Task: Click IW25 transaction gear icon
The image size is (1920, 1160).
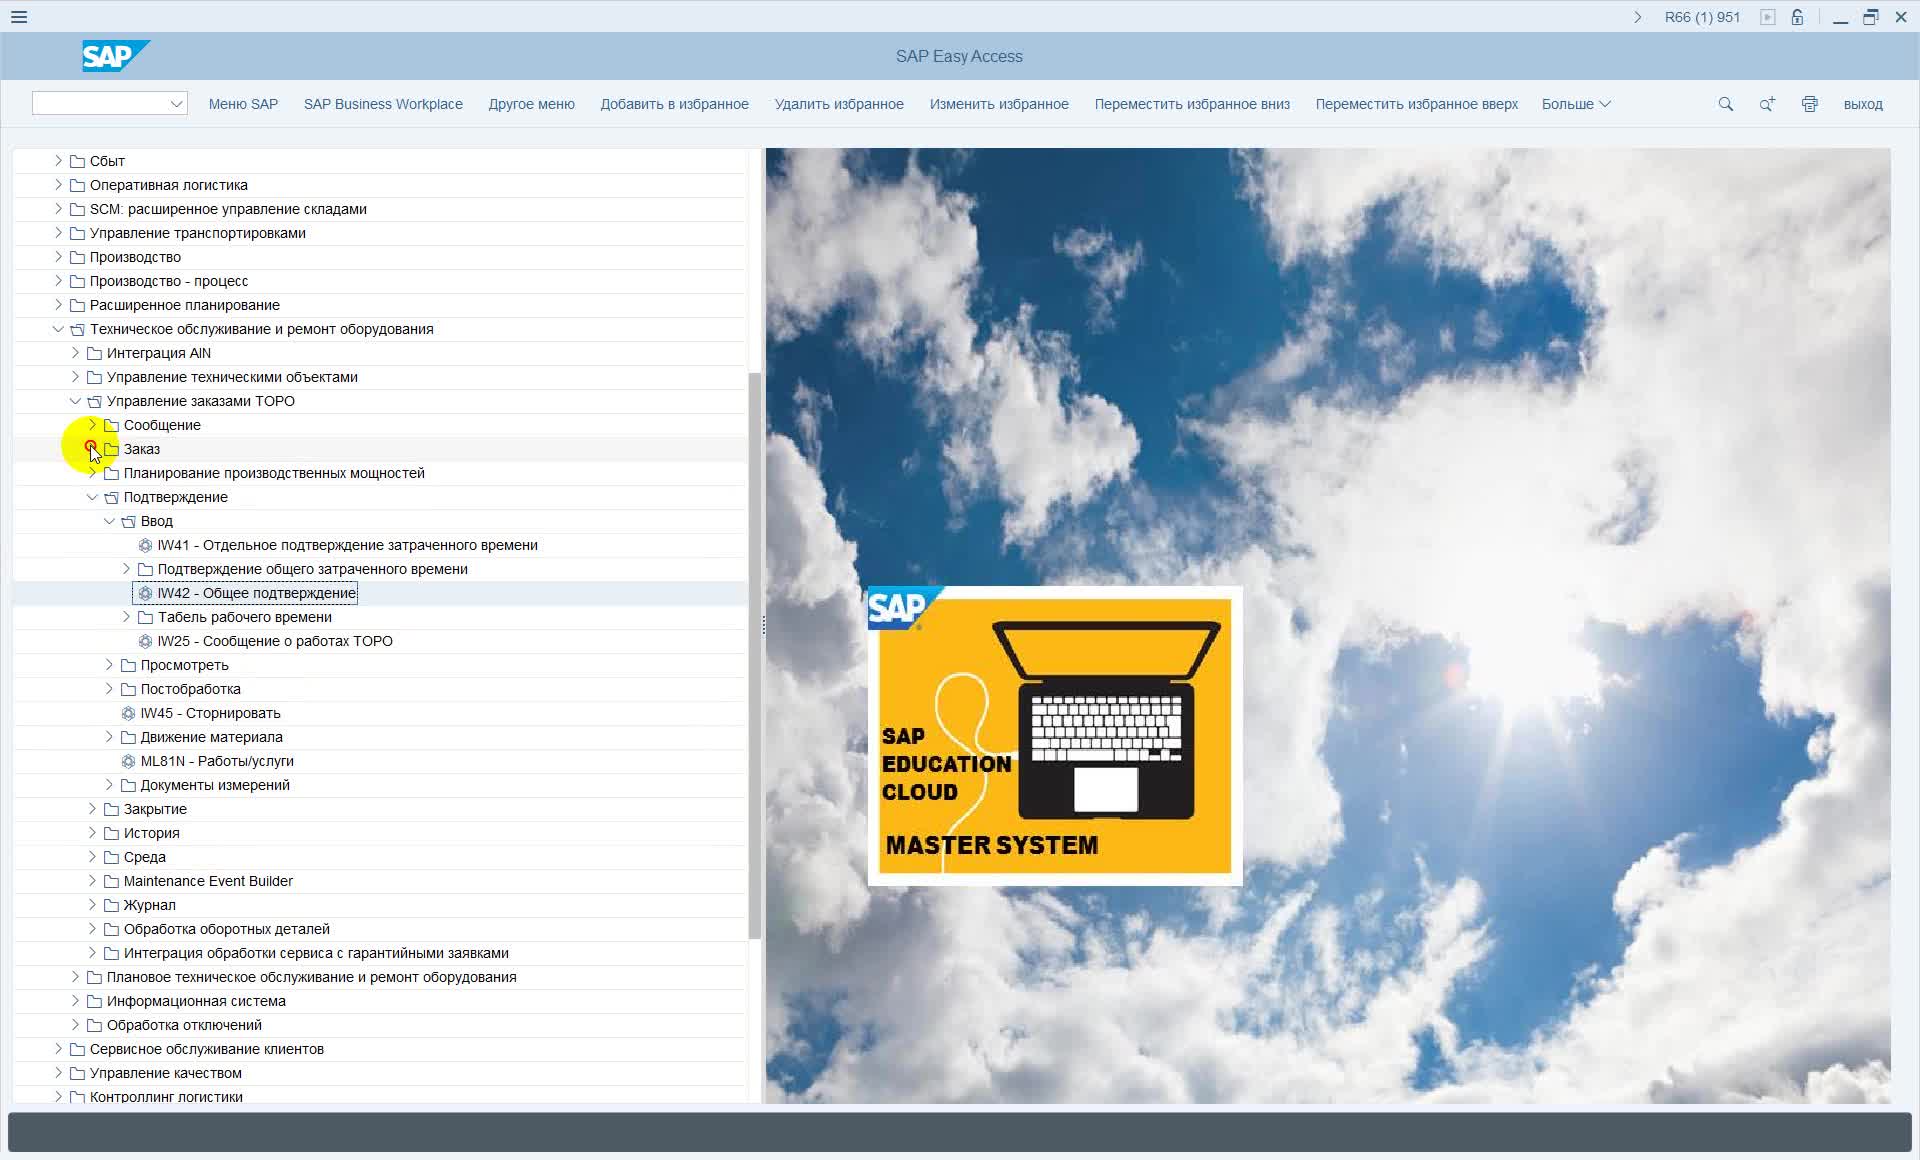Action: point(145,641)
